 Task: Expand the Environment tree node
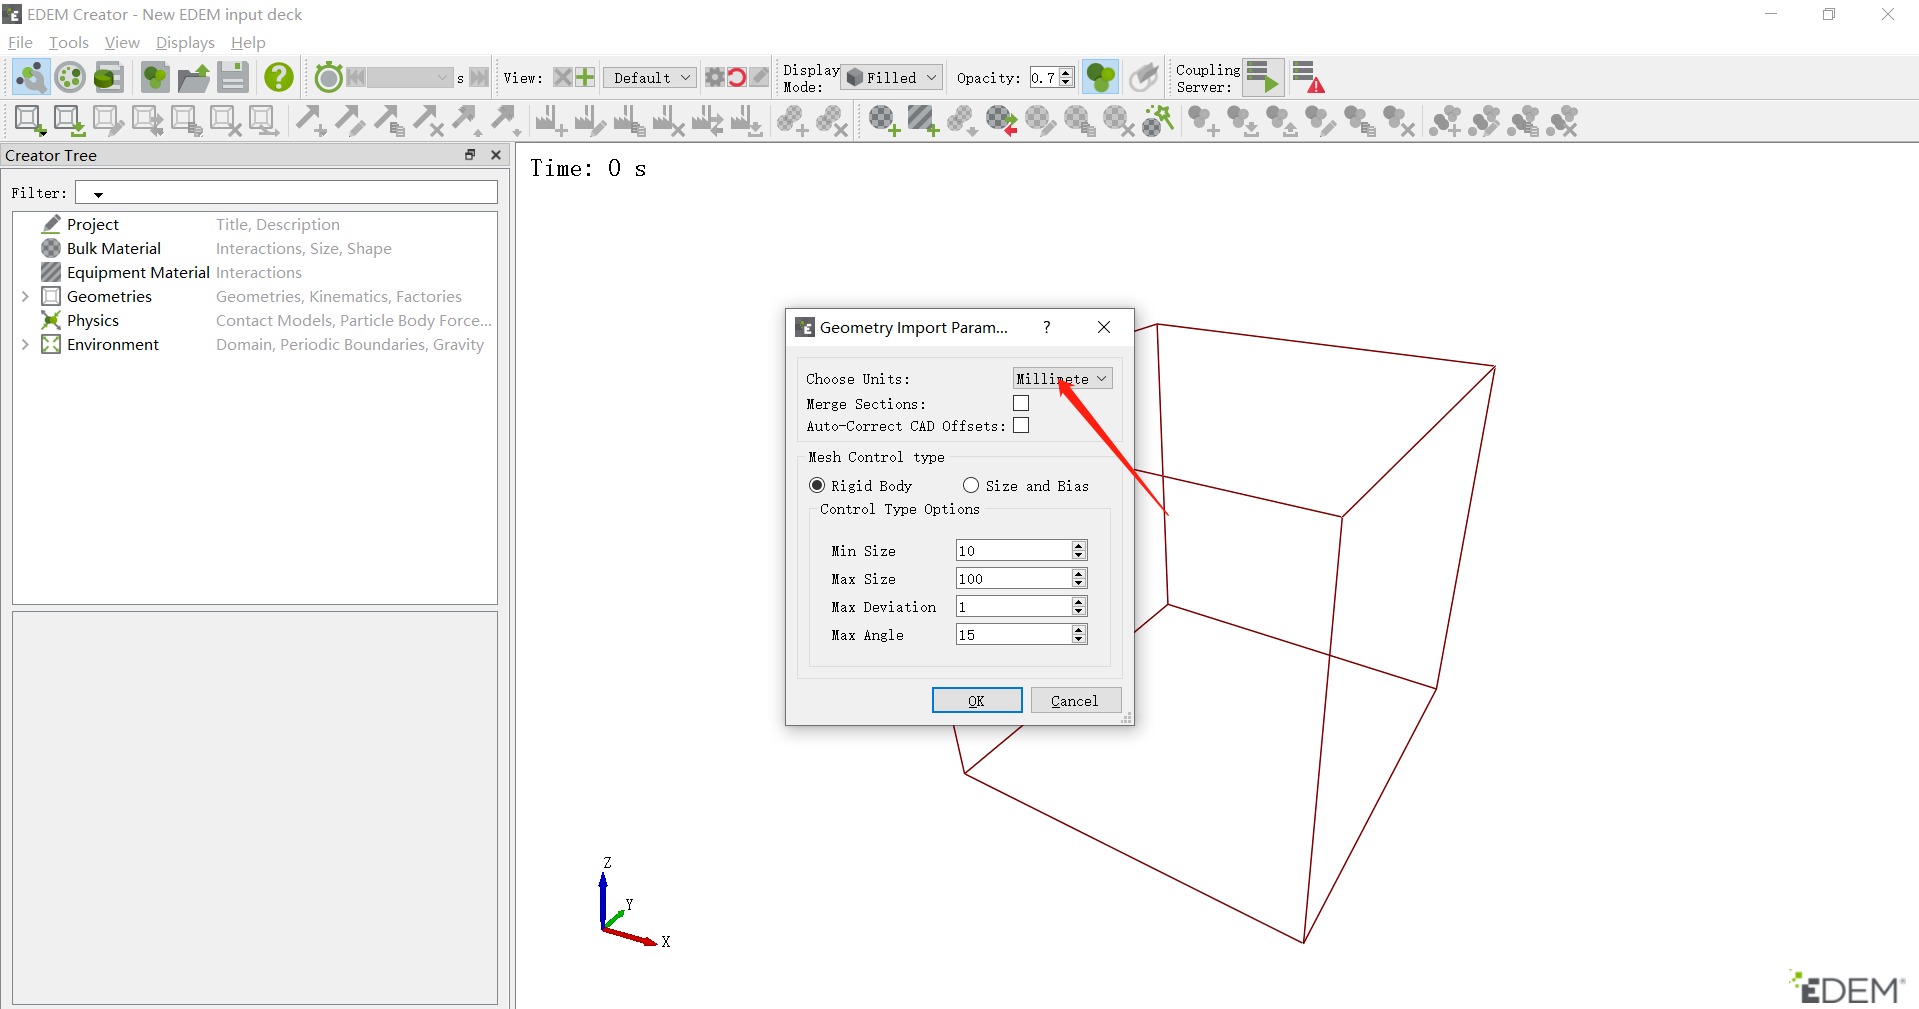[25, 344]
